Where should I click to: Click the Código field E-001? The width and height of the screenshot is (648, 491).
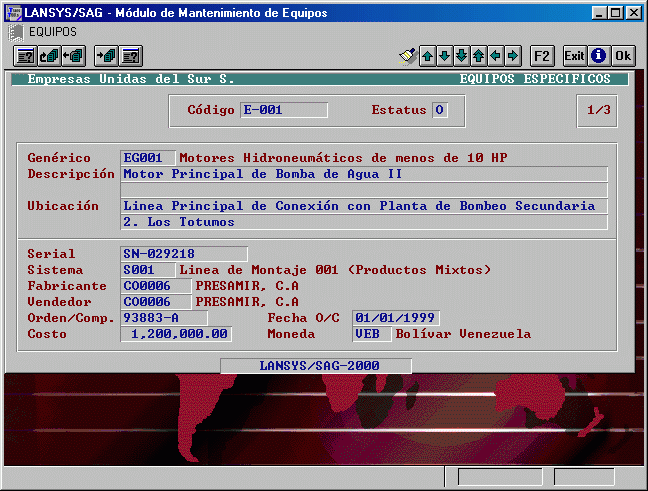pyautogui.click(x=284, y=110)
